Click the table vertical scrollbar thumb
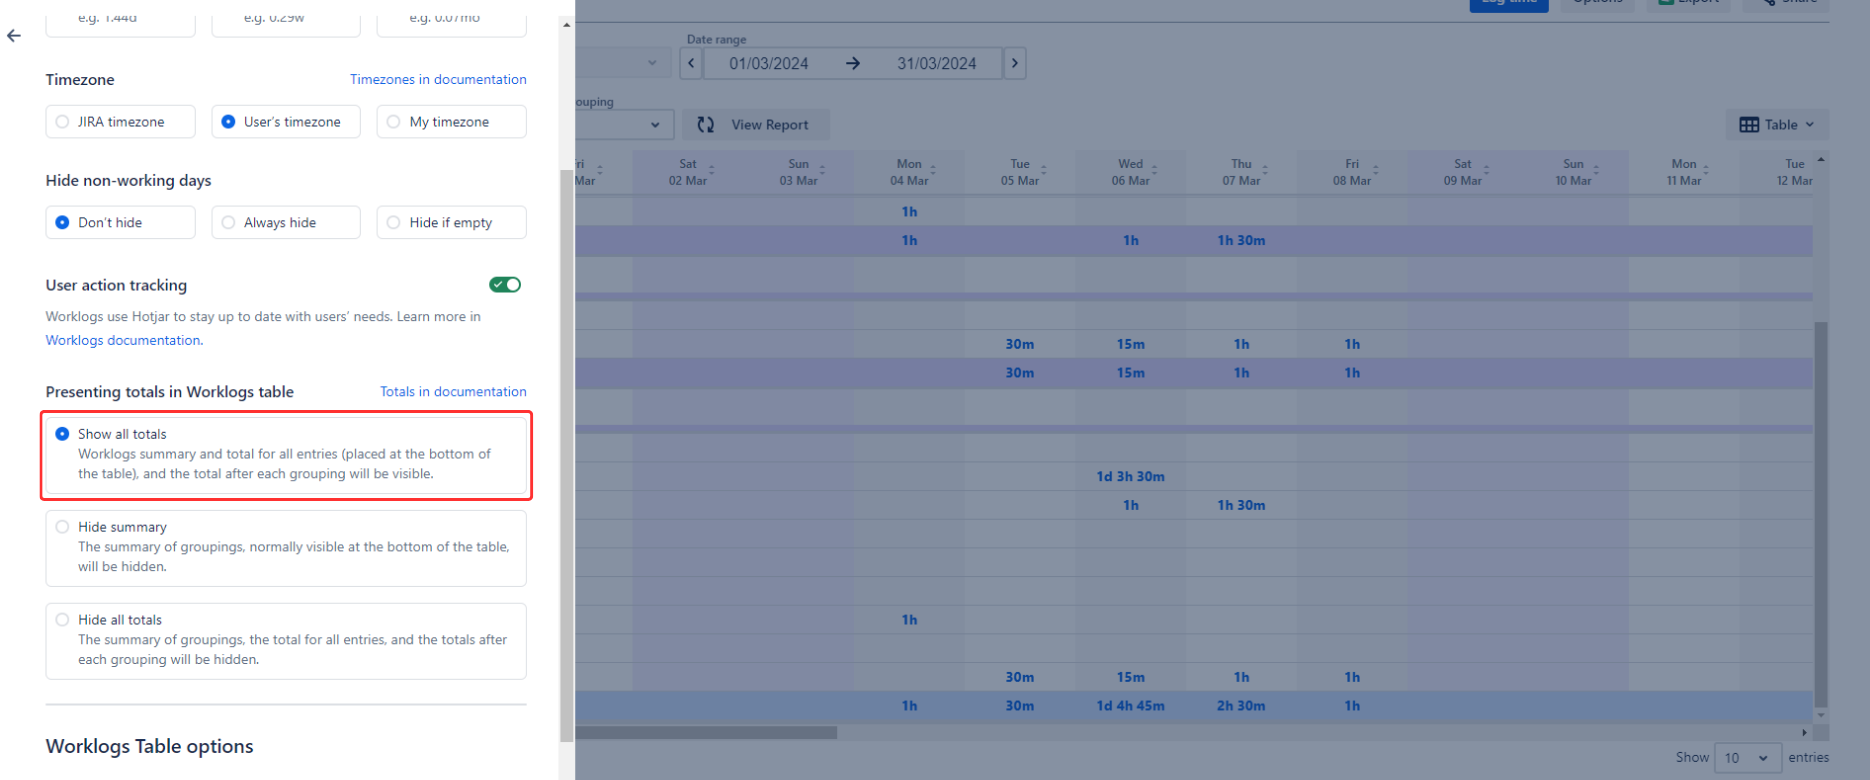The width and height of the screenshot is (1870, 780). (1821, 514)
